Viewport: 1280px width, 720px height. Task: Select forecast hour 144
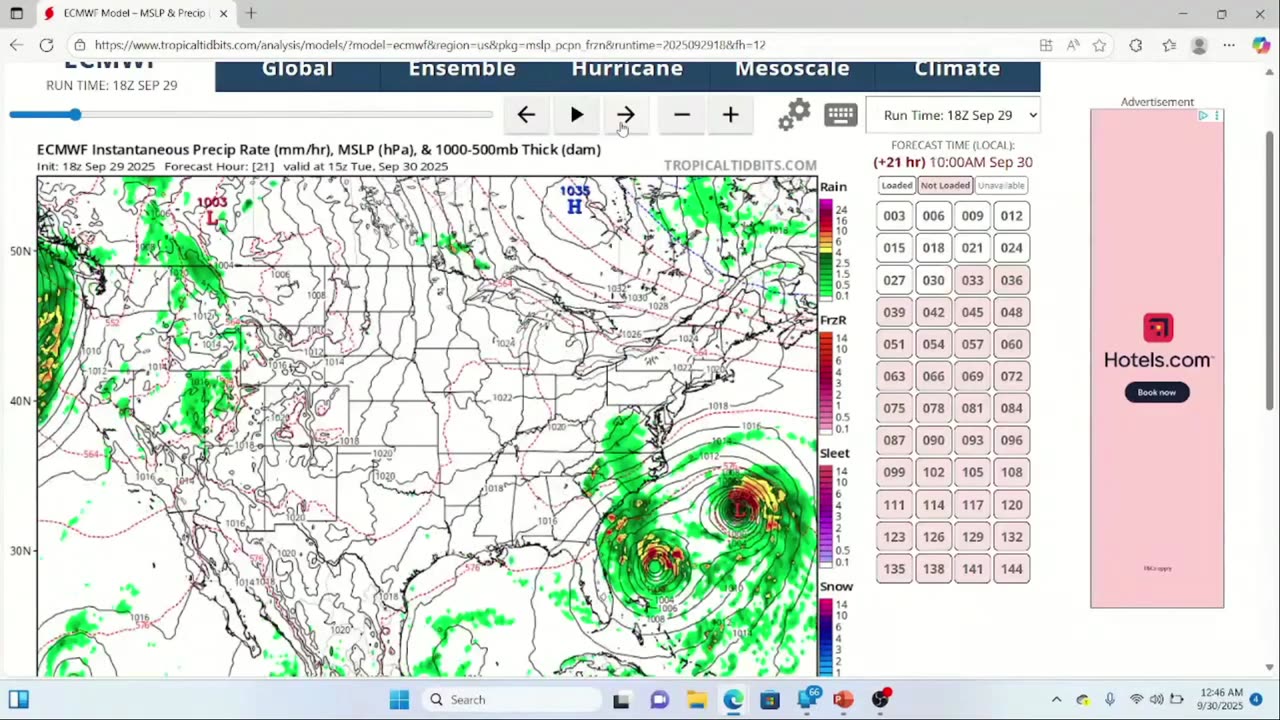click(x=1011, y=569)
